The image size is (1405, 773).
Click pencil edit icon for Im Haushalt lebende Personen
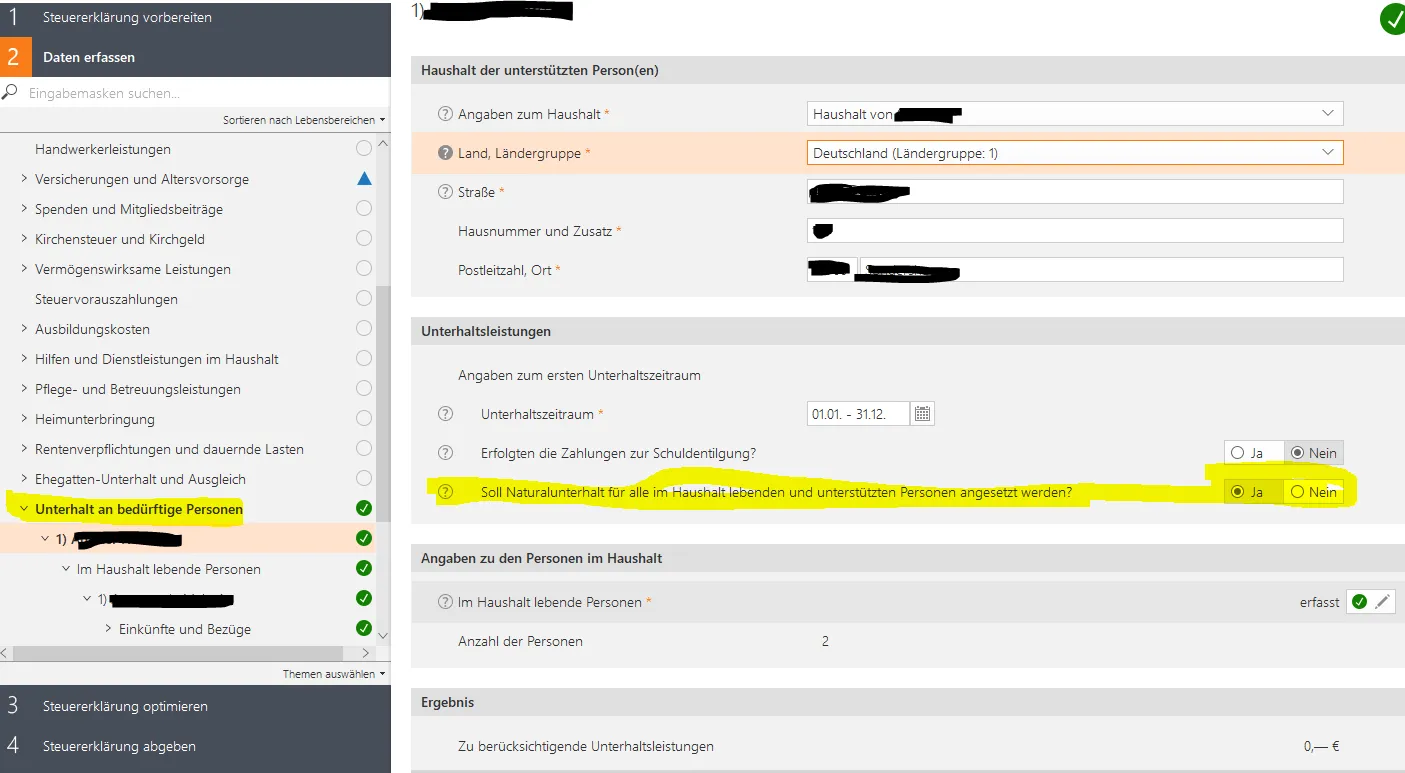(1383, 602)
